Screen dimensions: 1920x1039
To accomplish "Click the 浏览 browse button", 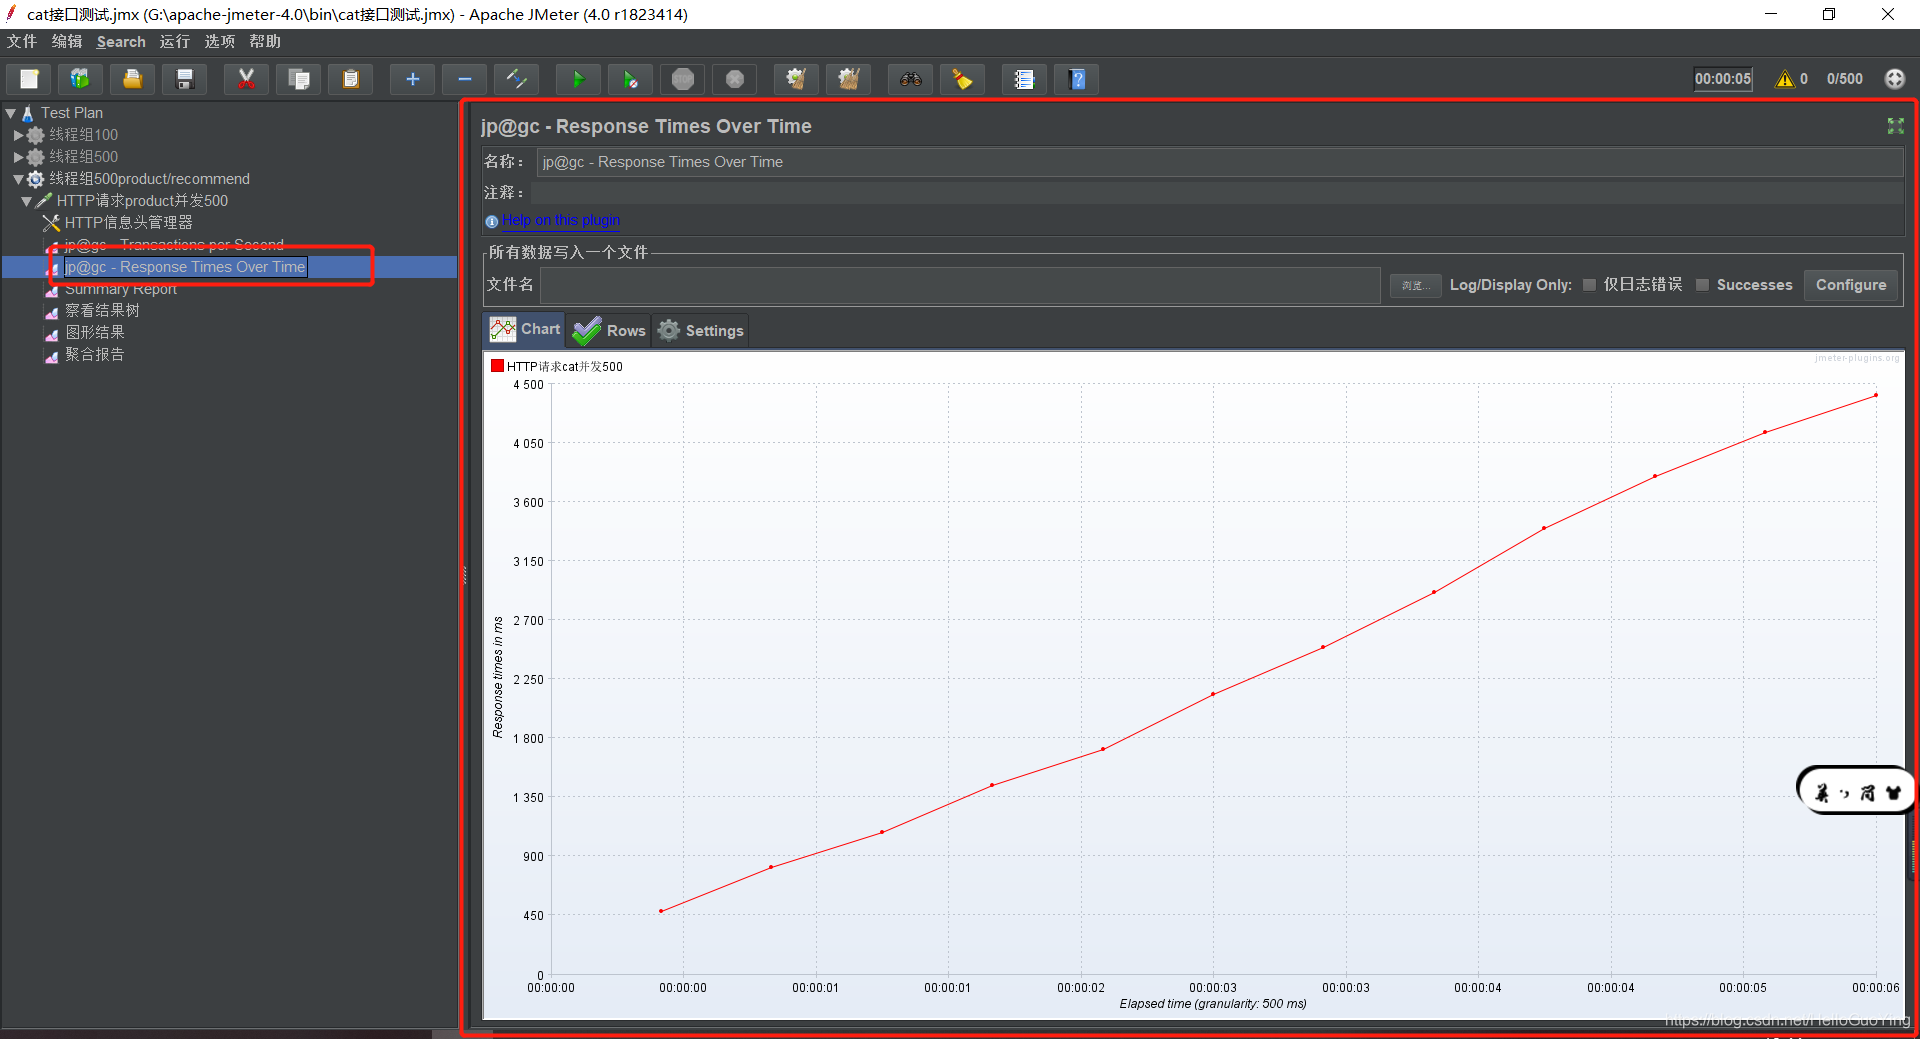I will click(x=1415, y=286).
